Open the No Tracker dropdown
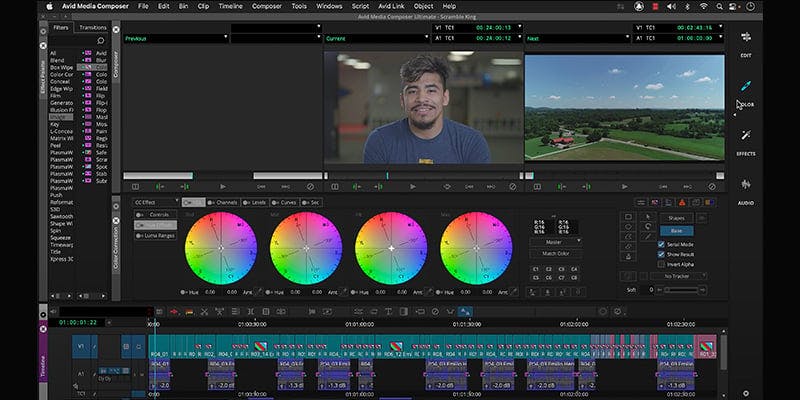This screenshot has height=400, width=800. click(x=678, y=276)
